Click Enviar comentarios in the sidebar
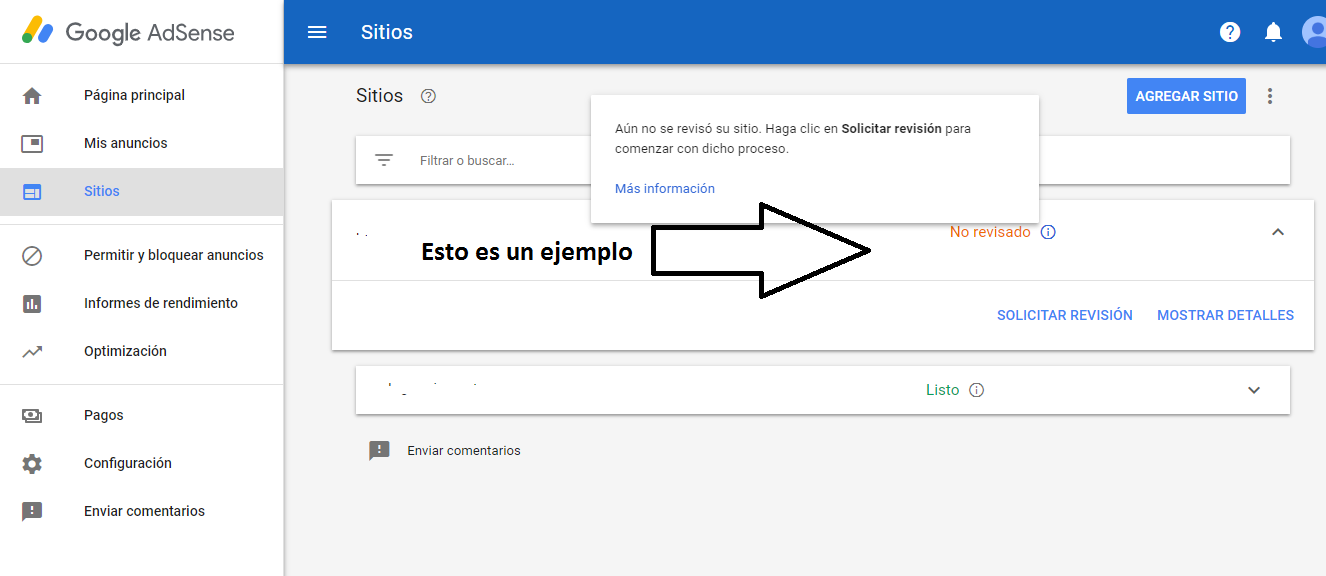The height and width of the screenshot is (576, 1326). [x=142, y=512]
